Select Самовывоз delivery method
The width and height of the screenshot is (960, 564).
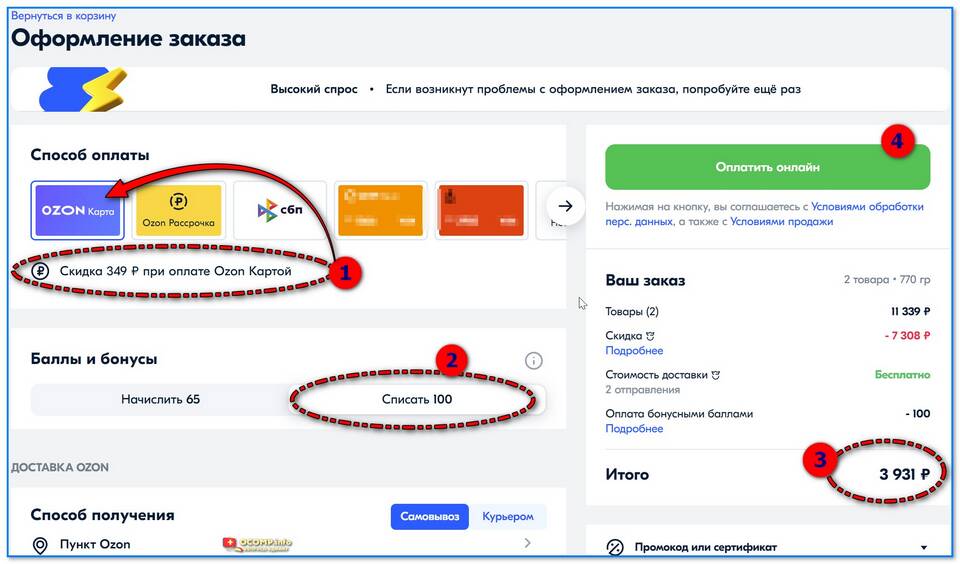(429, 516)
